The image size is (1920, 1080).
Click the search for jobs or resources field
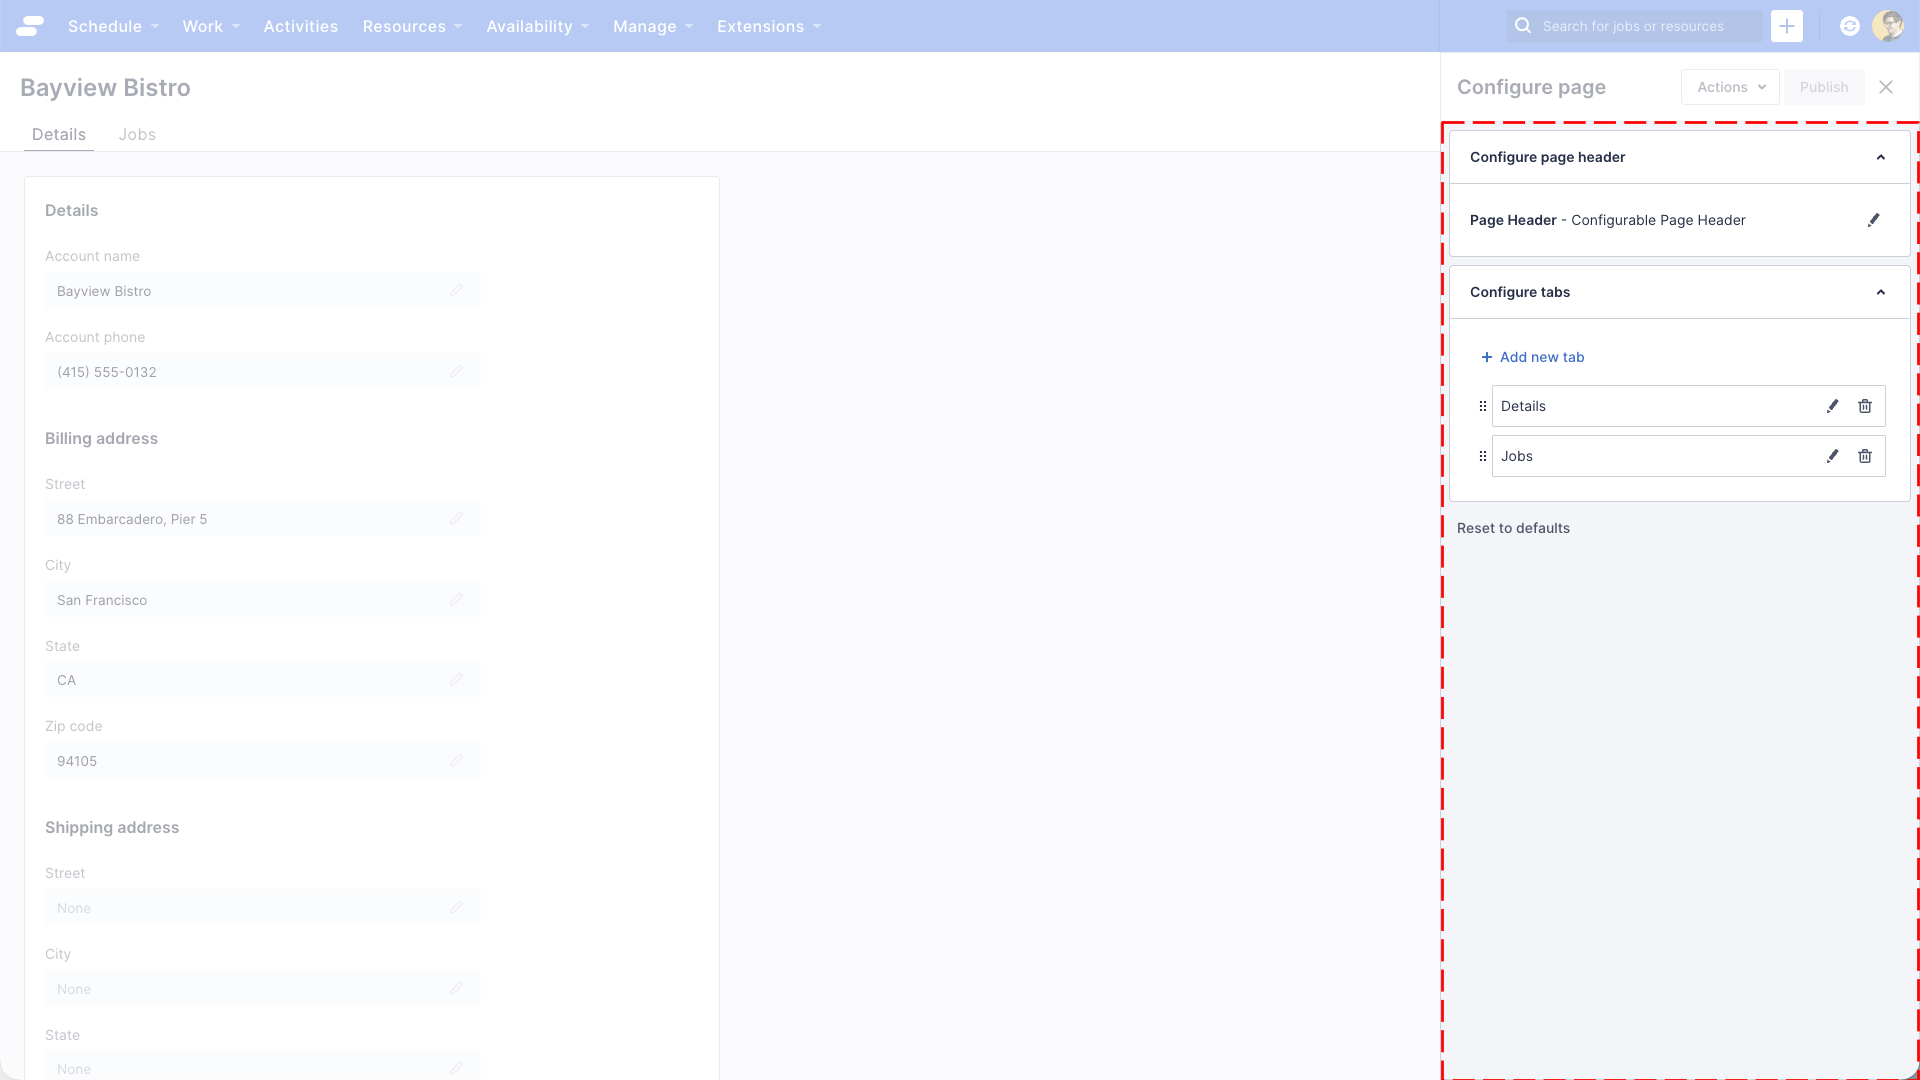coord(1633,26)
